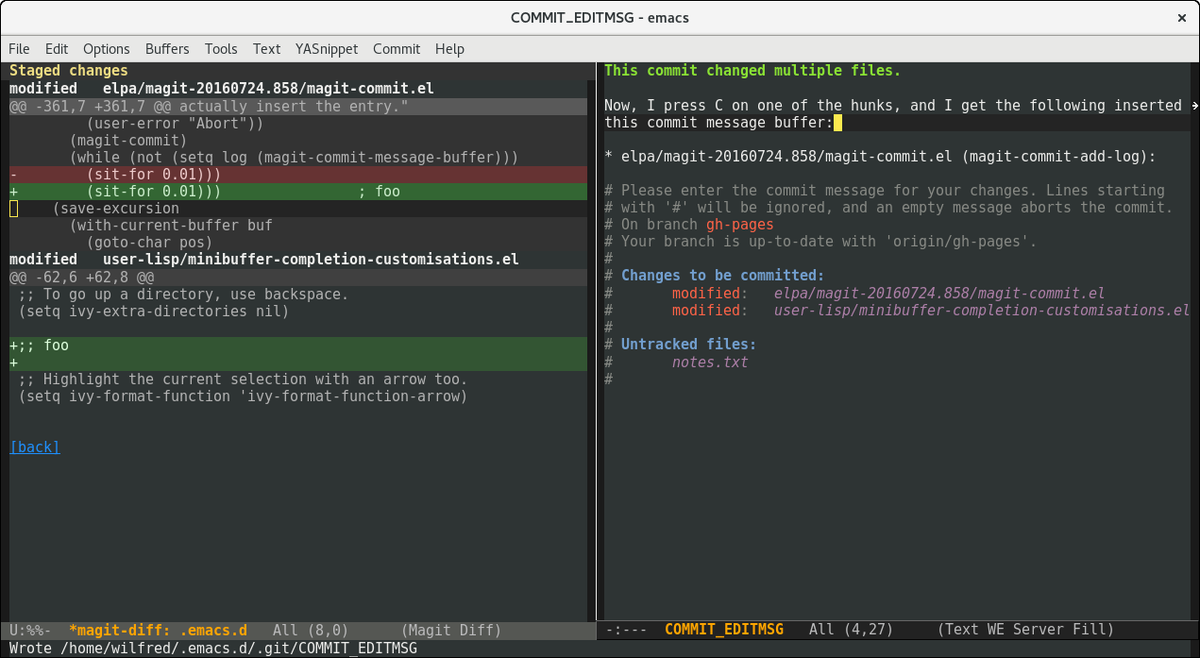
Task: Open the Buffers menu
Action: click(x=167, y=48)
